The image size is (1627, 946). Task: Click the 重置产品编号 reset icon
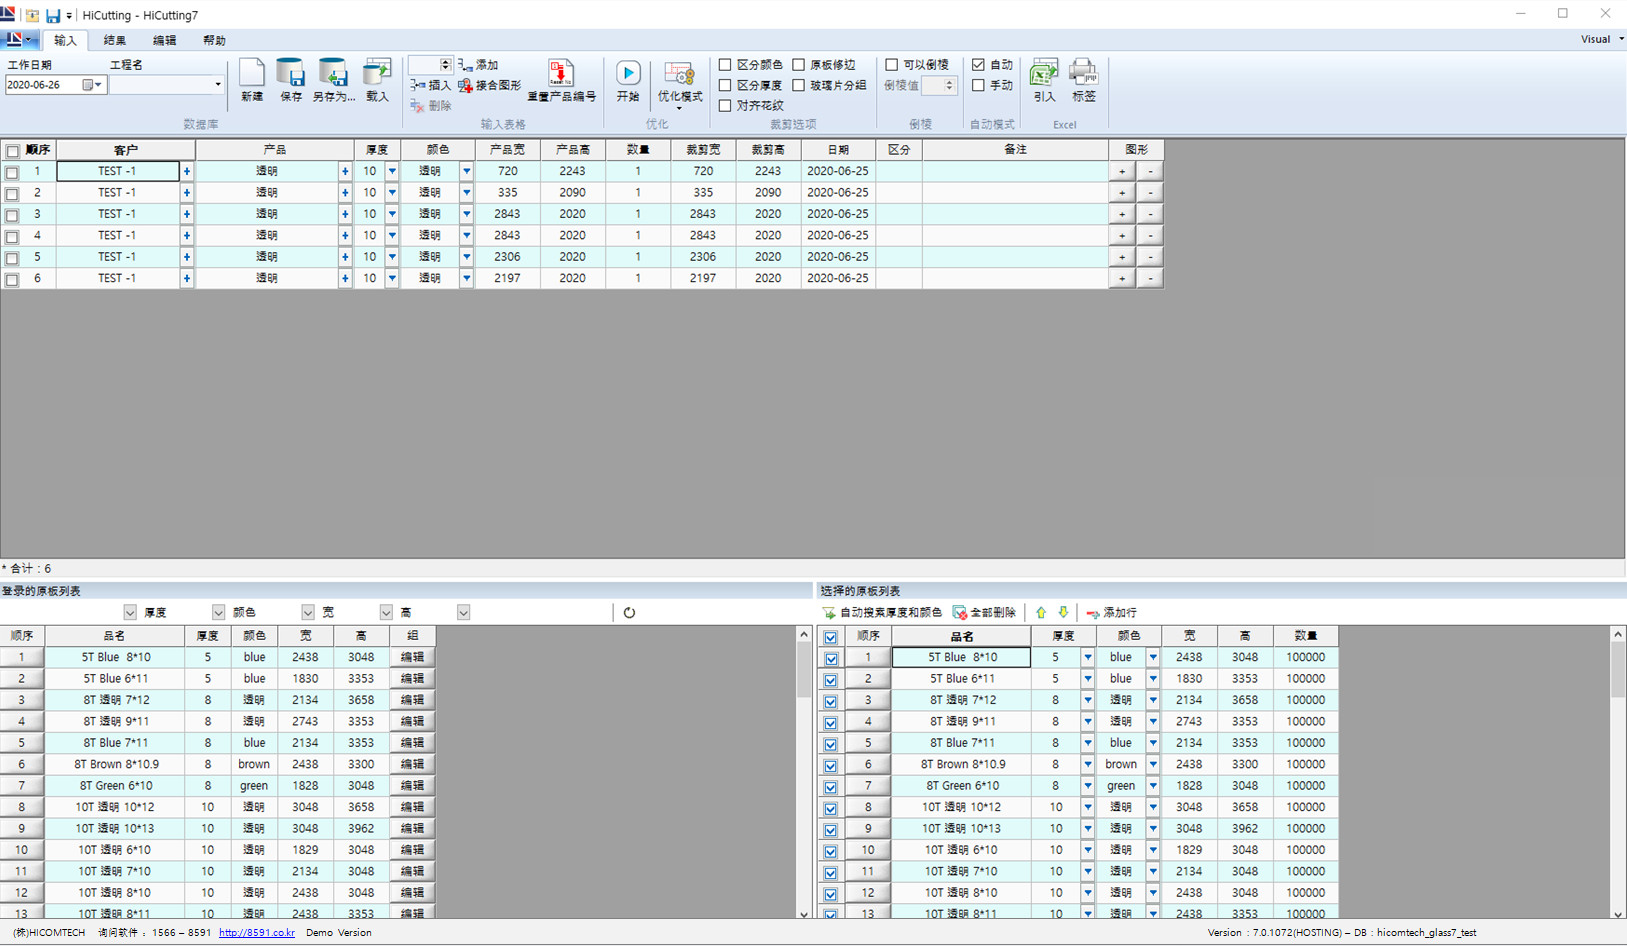click(x=561, y=74)
